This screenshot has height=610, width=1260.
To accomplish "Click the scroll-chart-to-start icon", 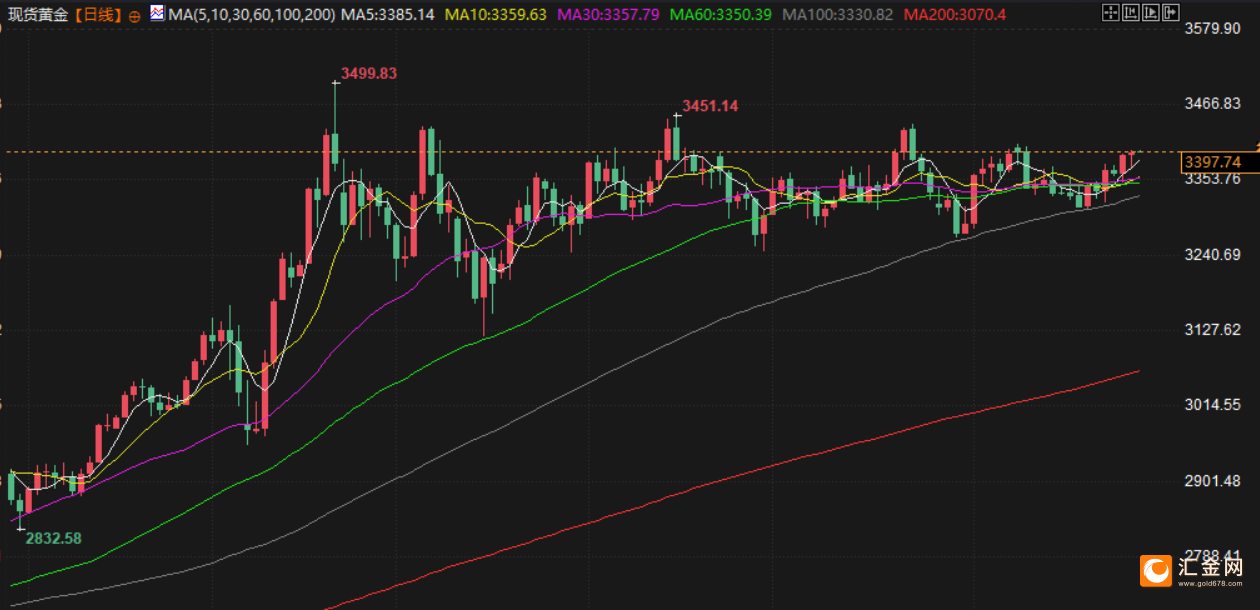I will pyautogui.click(x=1131, y=12).
